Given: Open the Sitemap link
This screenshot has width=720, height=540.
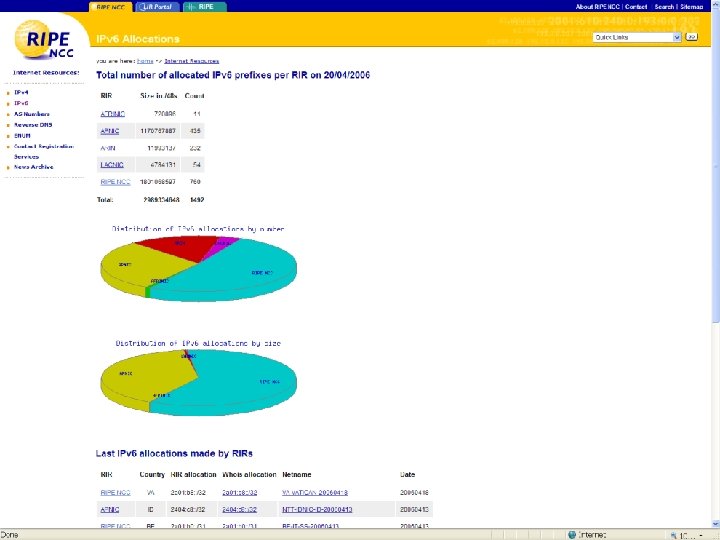Looking at the screenshot, I should click(x=692, y=6).
